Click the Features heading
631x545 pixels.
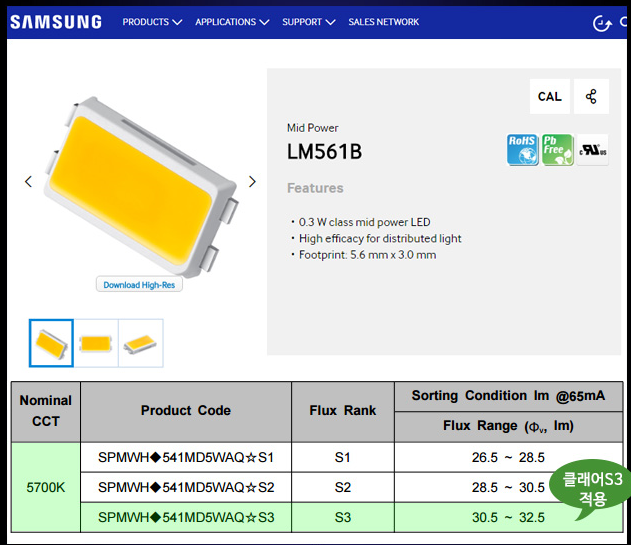pyautogui.click(x=315, y=188)
